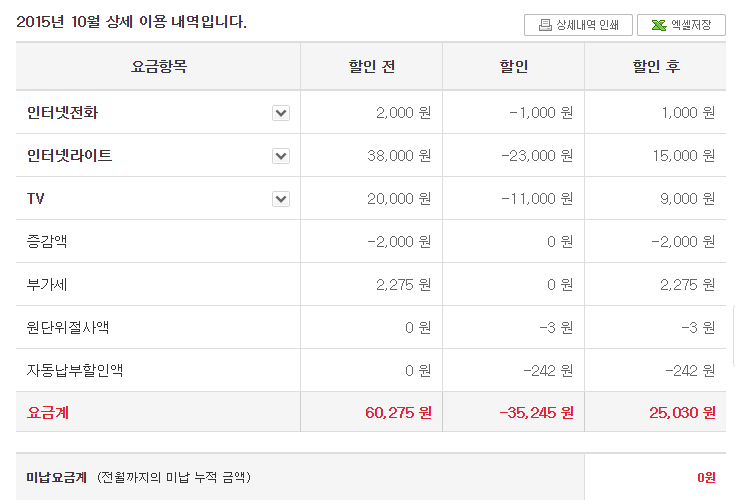Click the 25,030 원 total after discount
The width and height of the screenshot is (735, 500).
(682, 412)
